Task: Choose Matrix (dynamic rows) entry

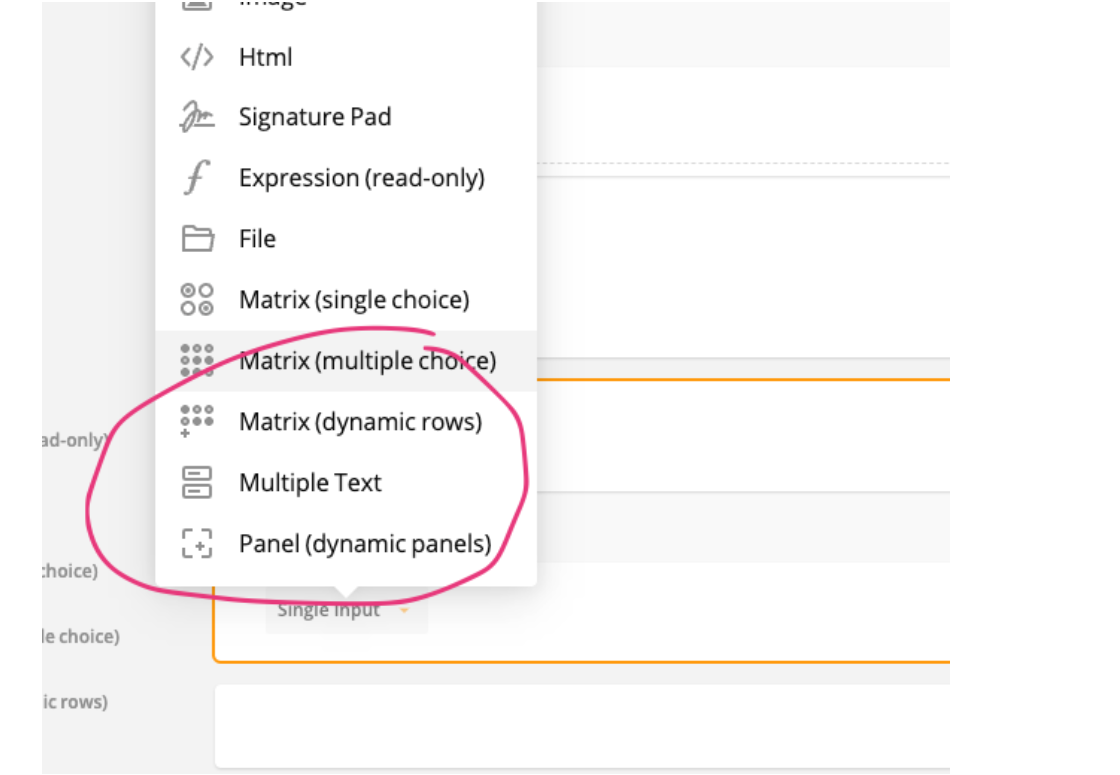Action: coord(346,421)
